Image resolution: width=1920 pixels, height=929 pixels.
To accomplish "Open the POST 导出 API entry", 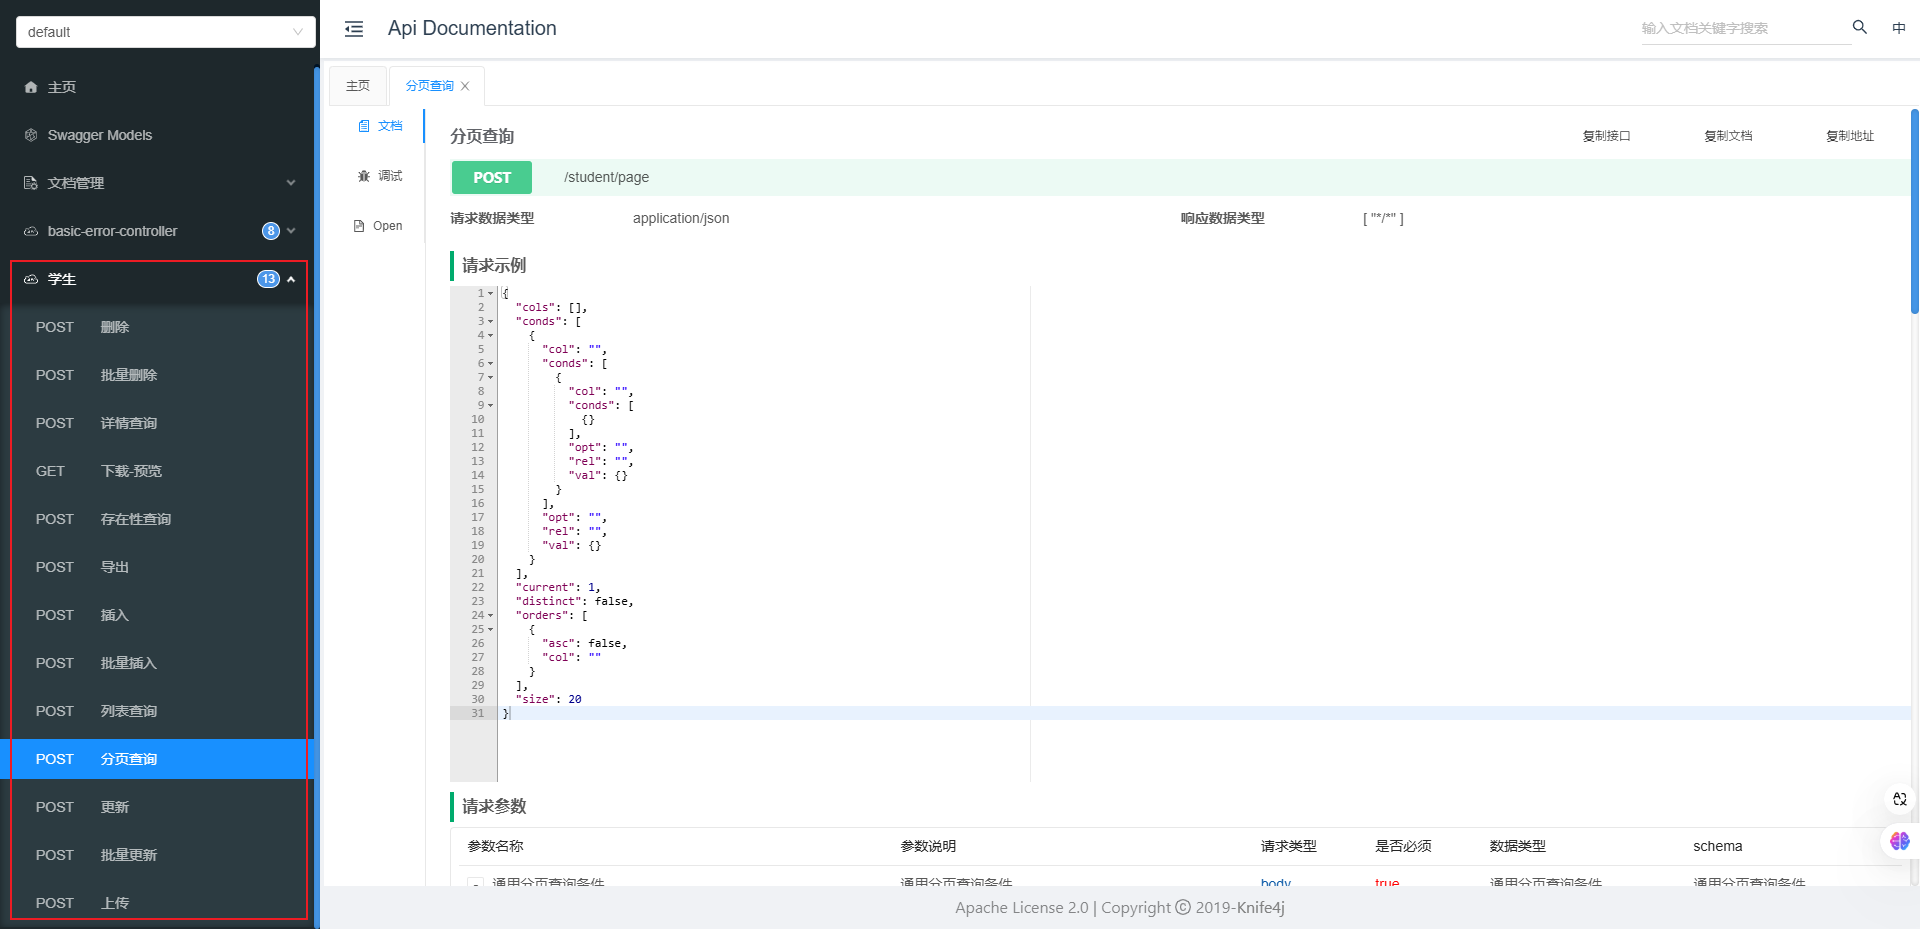I will click(x=157, y=567).
